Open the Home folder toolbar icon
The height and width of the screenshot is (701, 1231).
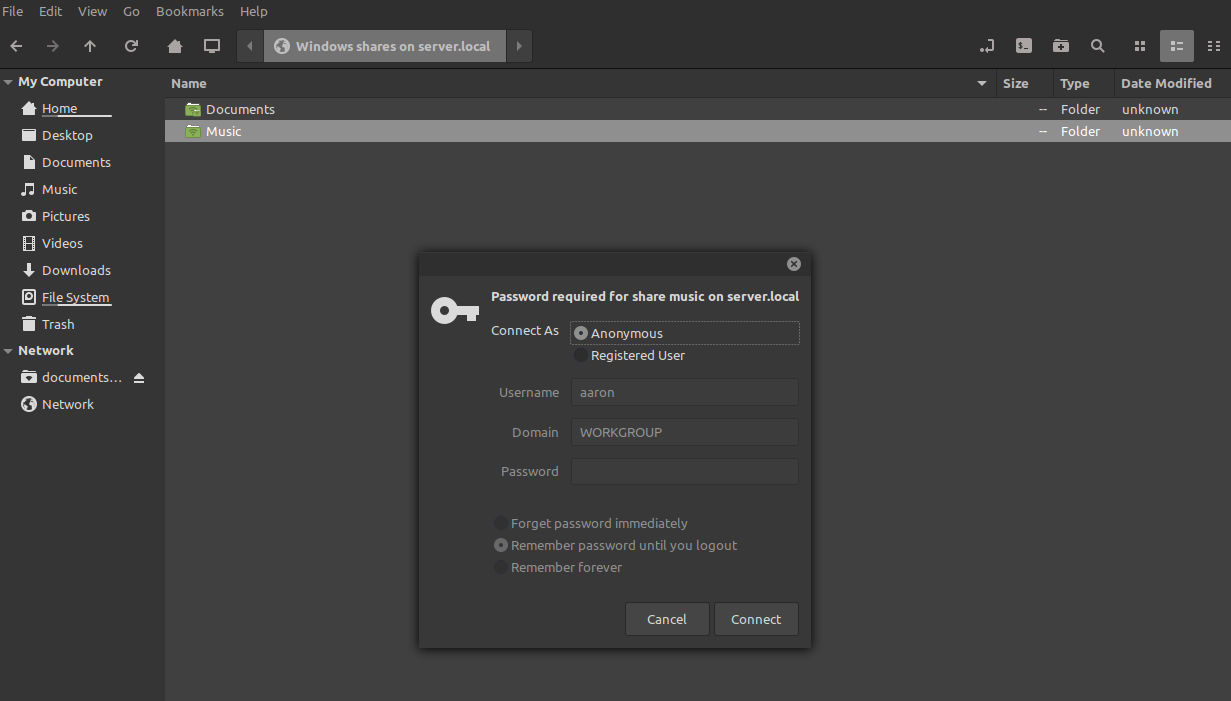point(175,46)
